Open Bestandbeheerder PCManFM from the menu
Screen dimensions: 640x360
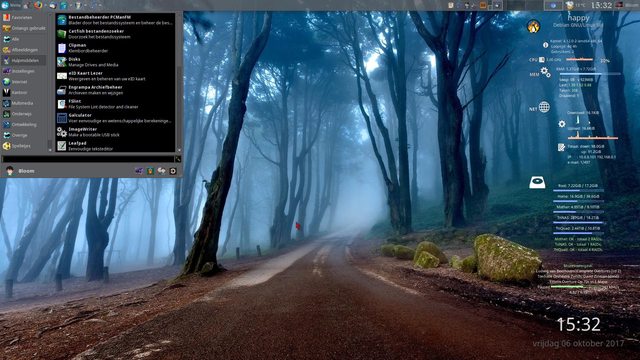click(x=116, y=20)
